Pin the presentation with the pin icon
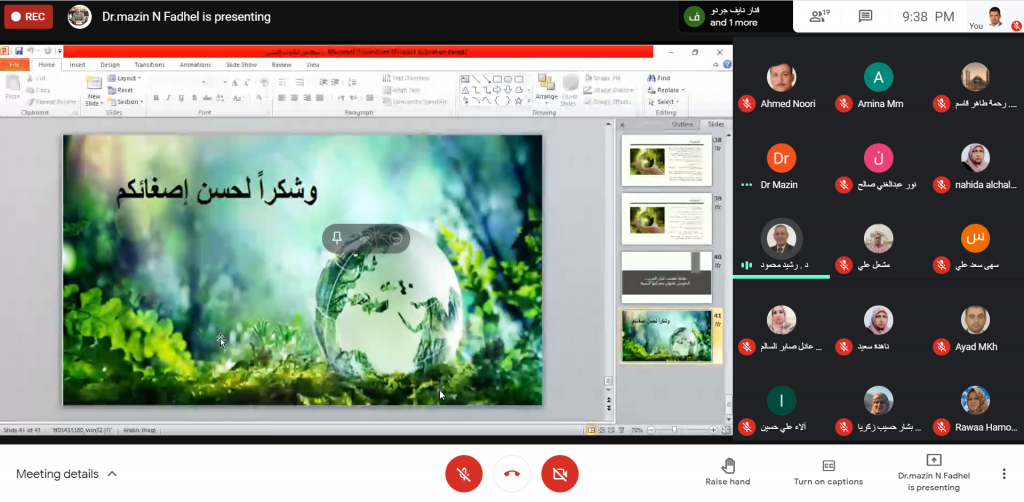 [337, 238]
